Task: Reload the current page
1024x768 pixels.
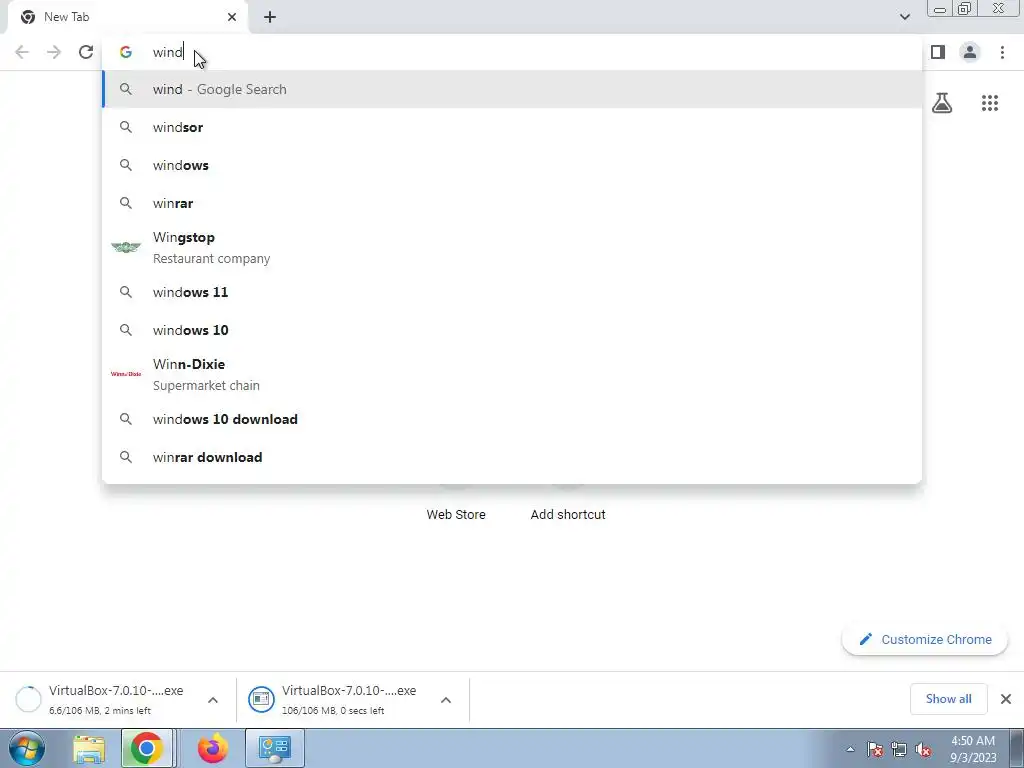Action: coord(86,52)
